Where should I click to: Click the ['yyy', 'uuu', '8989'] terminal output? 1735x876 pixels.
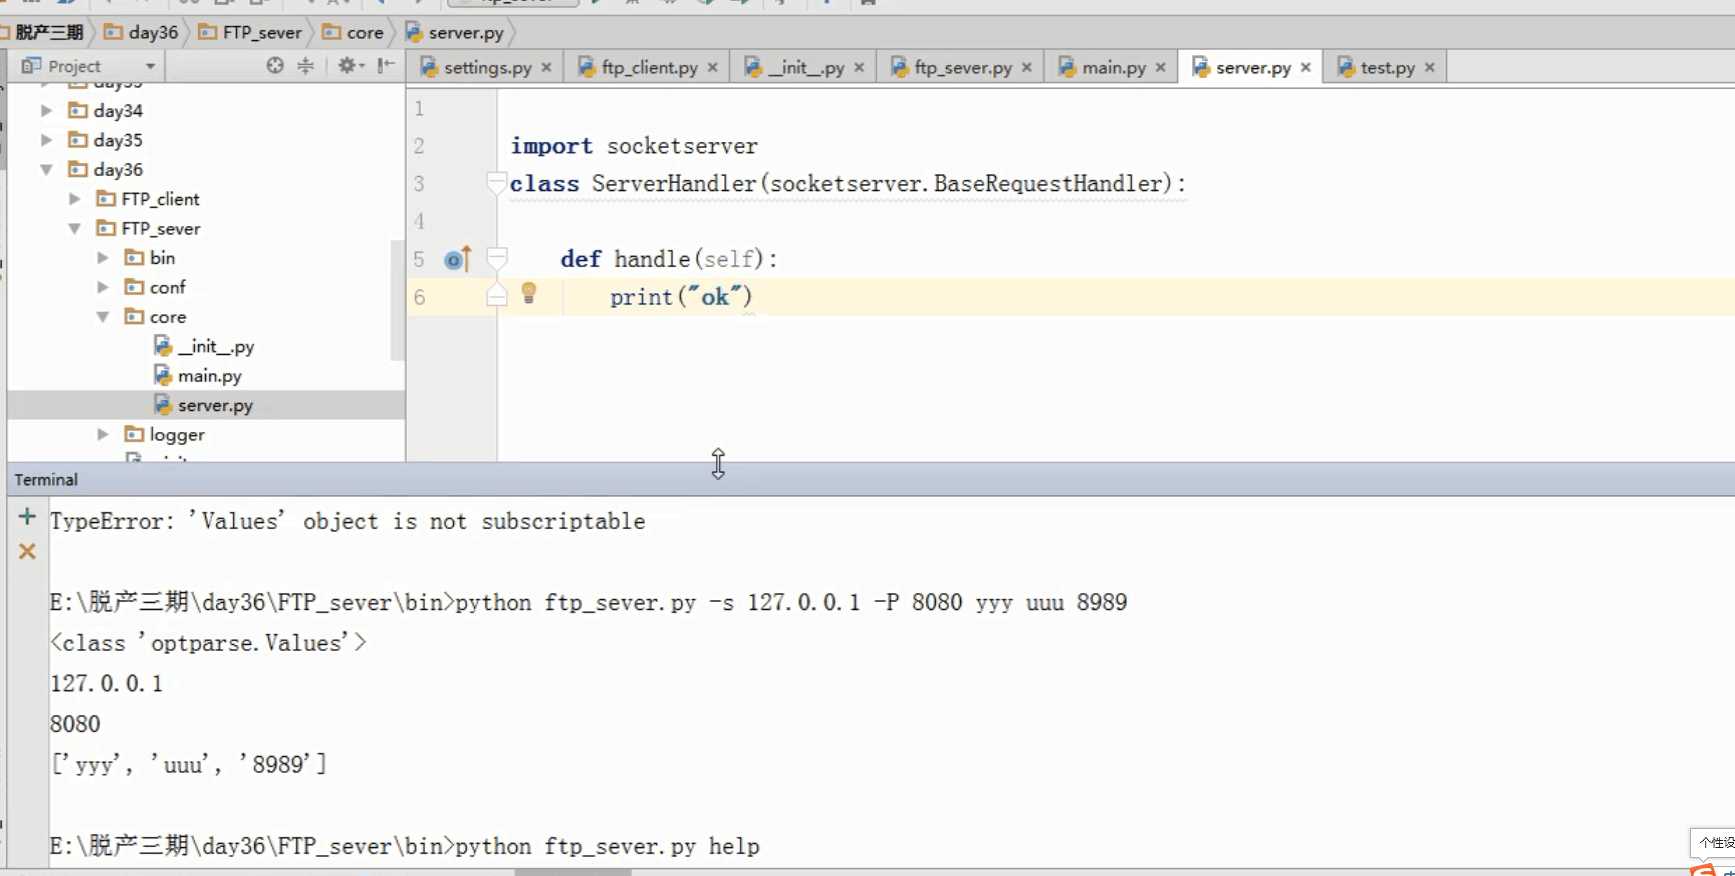coord(189,764)
